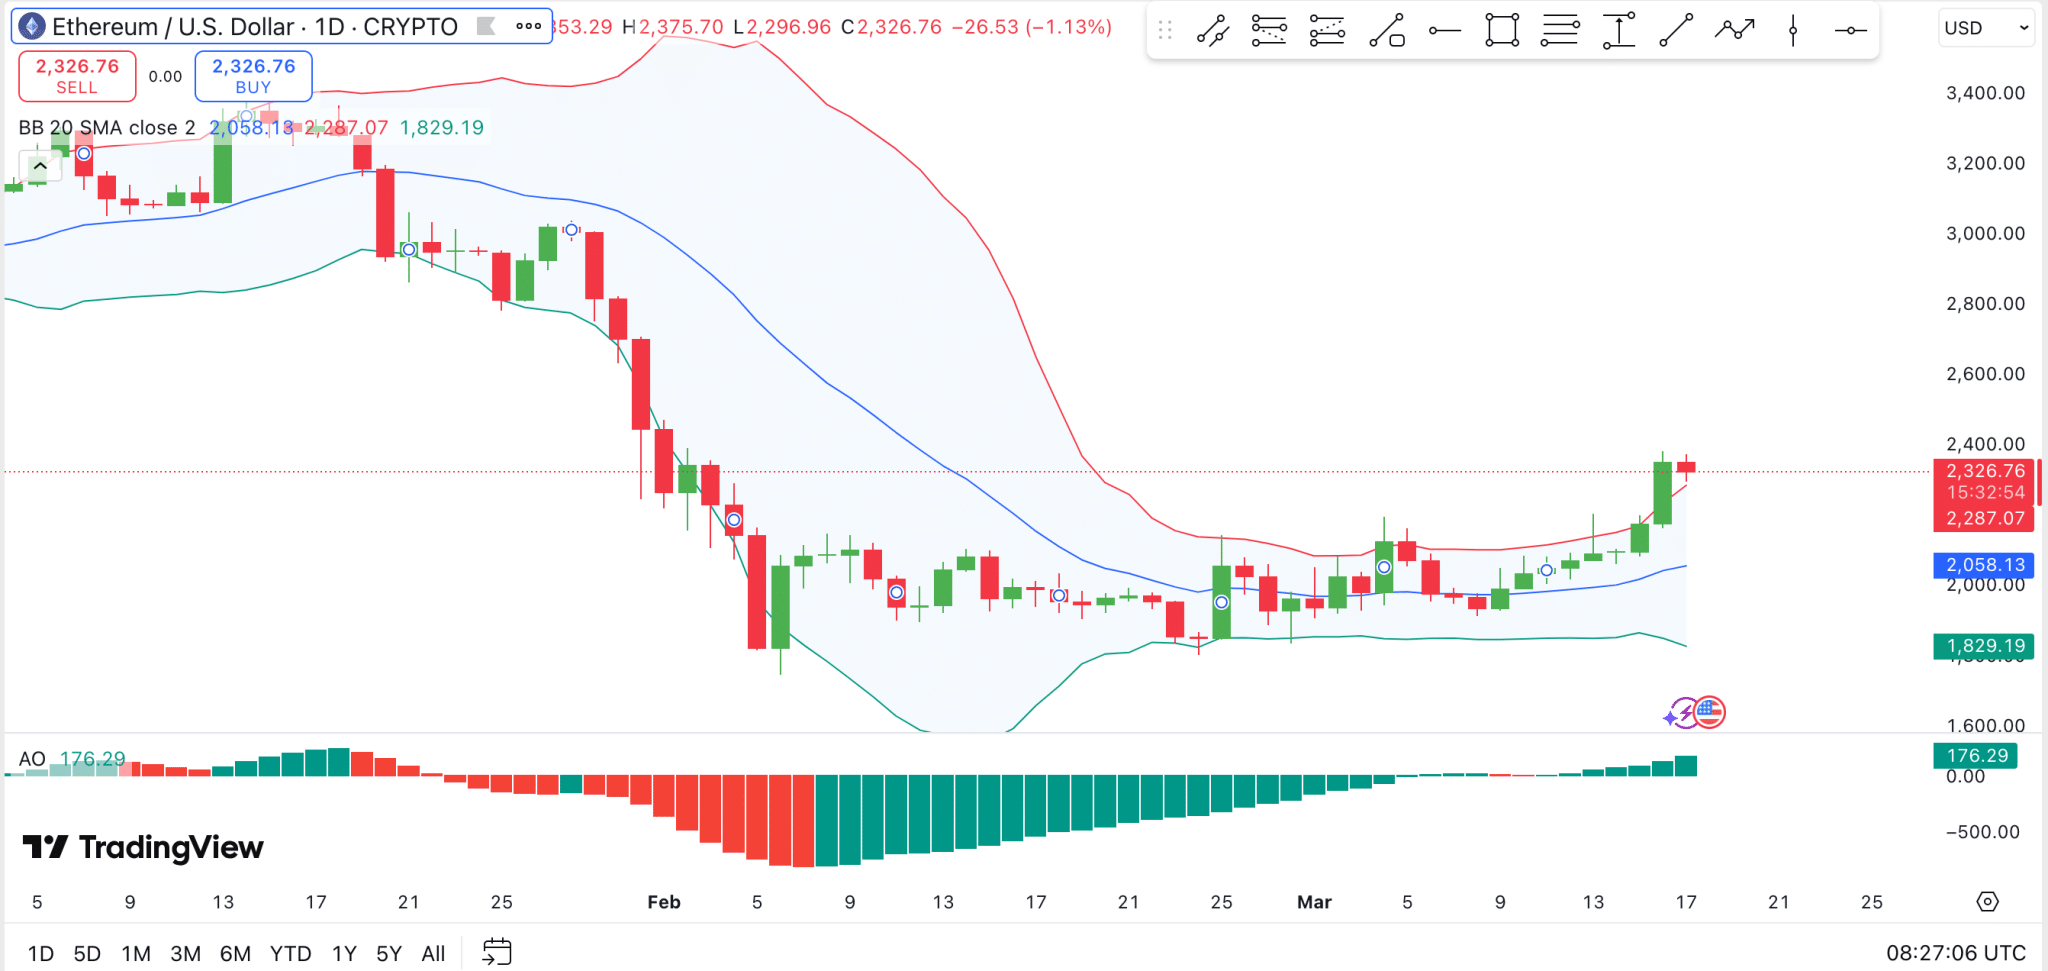Click the grey flag beside the symbol

point(487,27)
